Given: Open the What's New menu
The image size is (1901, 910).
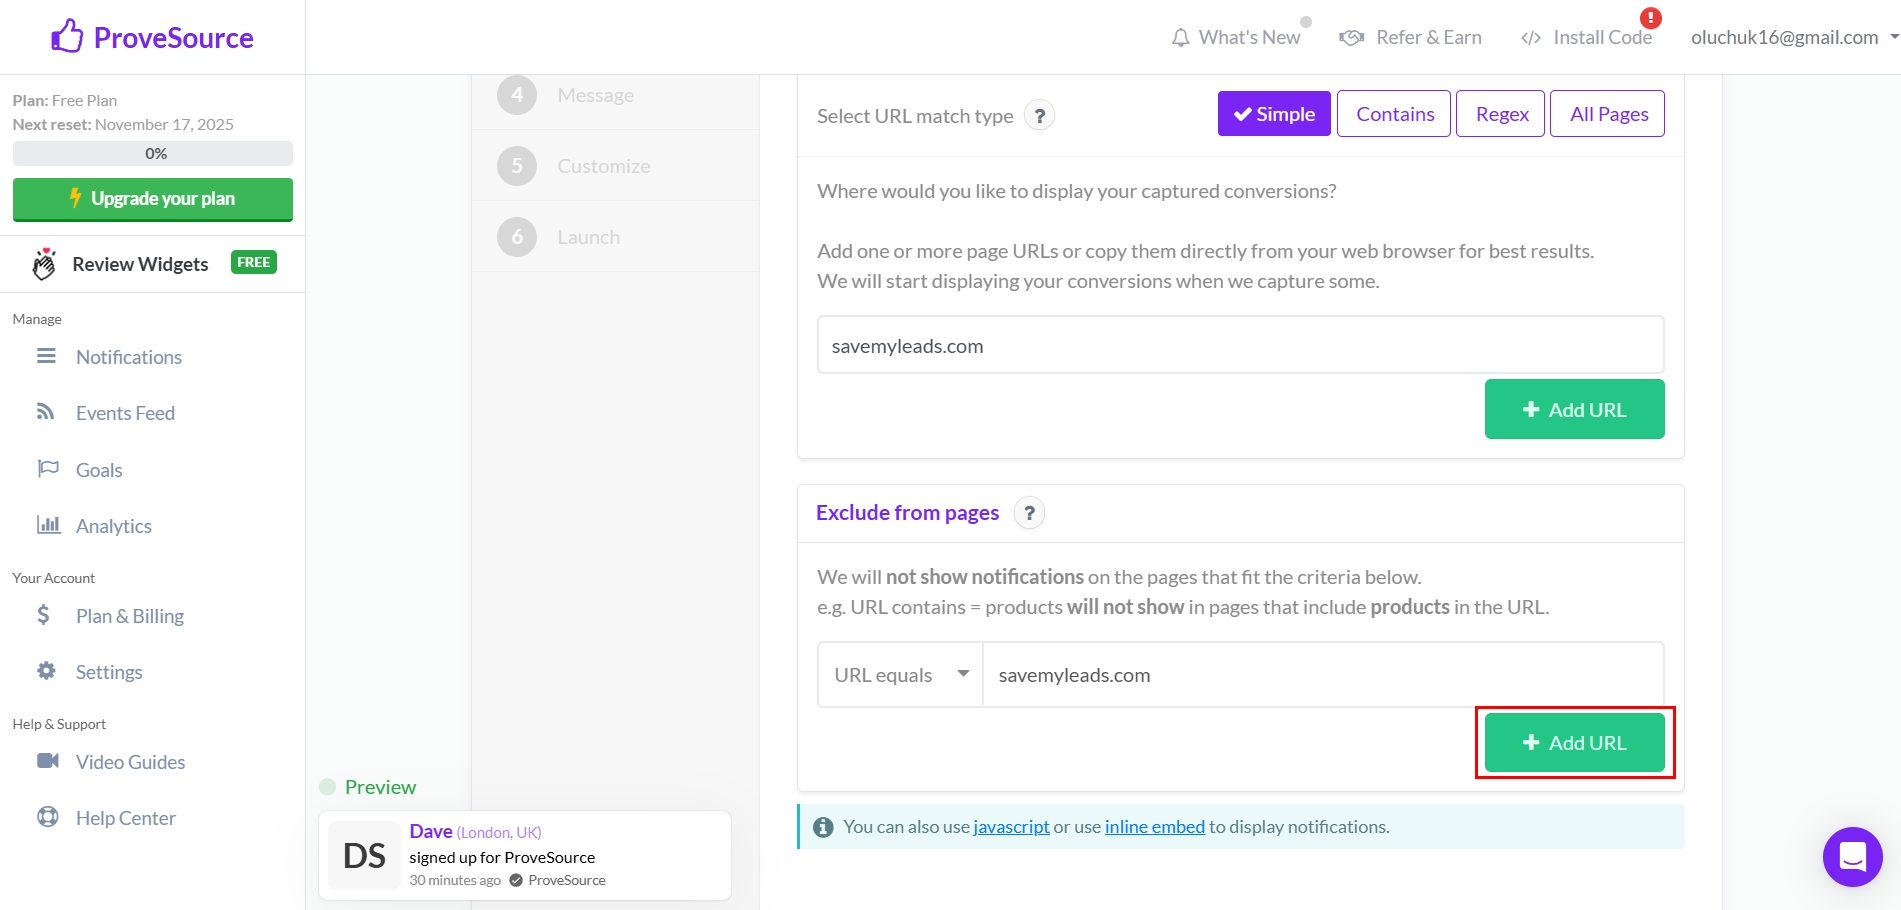Looking at the screenshot, I should 1237,37.
